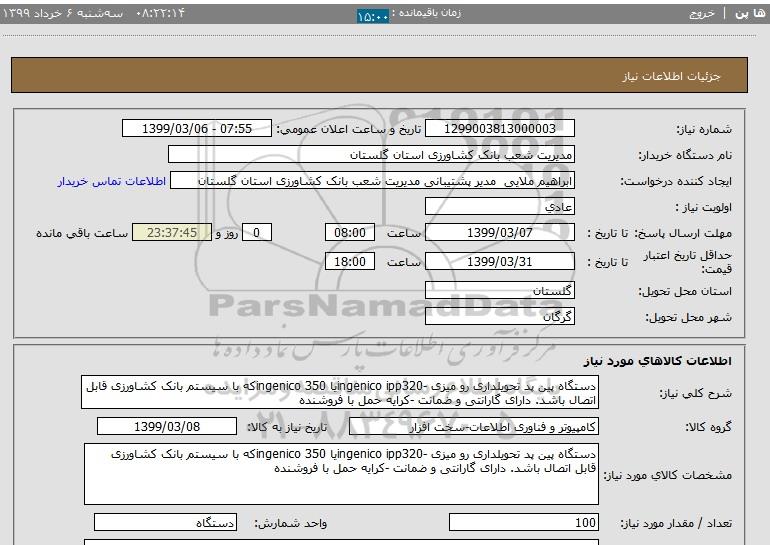Click the public announcement date field 1399/03/06 - 07:55
The height and width of the screenshot is (545, 770).
tap(196, 129)
